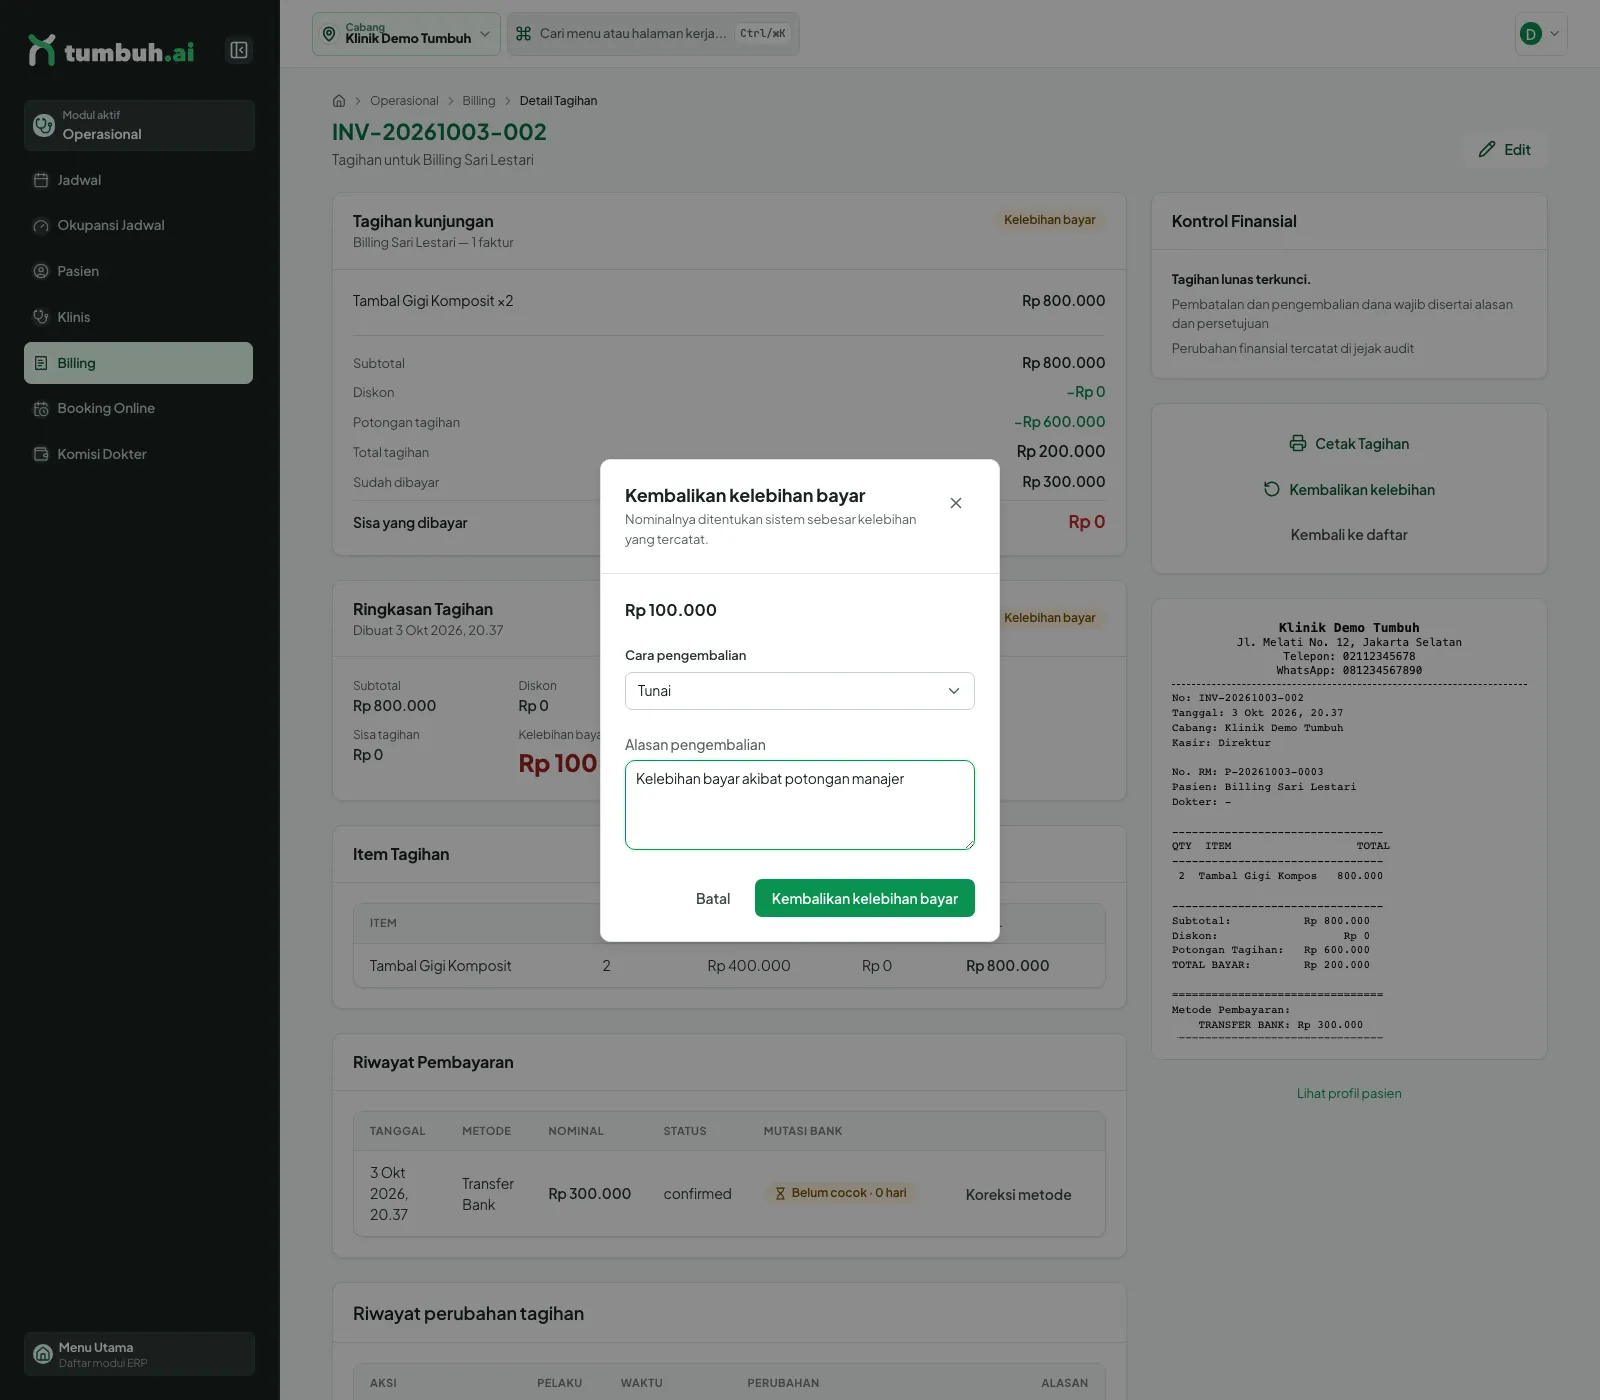Confirm with Kembalikan kelebihan bayar green button
The height and width of the screenshot is (1400, 1600).
tap(865, 899)
